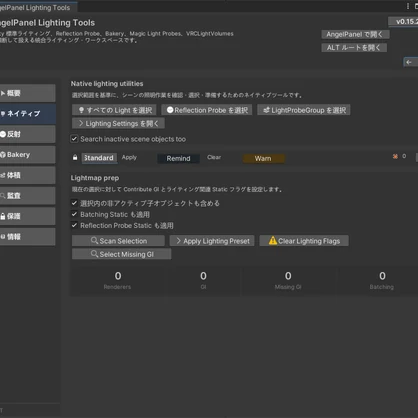Click the Native lighting utilities heading
This screenshot has height=418, width=418.
coord(107,84)
